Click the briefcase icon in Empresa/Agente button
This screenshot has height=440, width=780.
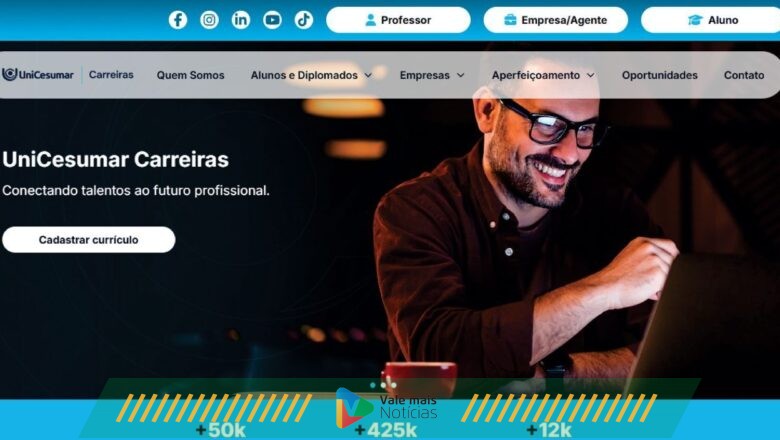[x=510, y=20]
